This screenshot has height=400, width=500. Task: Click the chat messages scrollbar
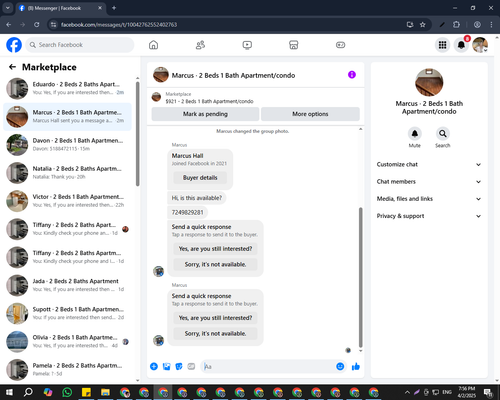pos(360,277)
